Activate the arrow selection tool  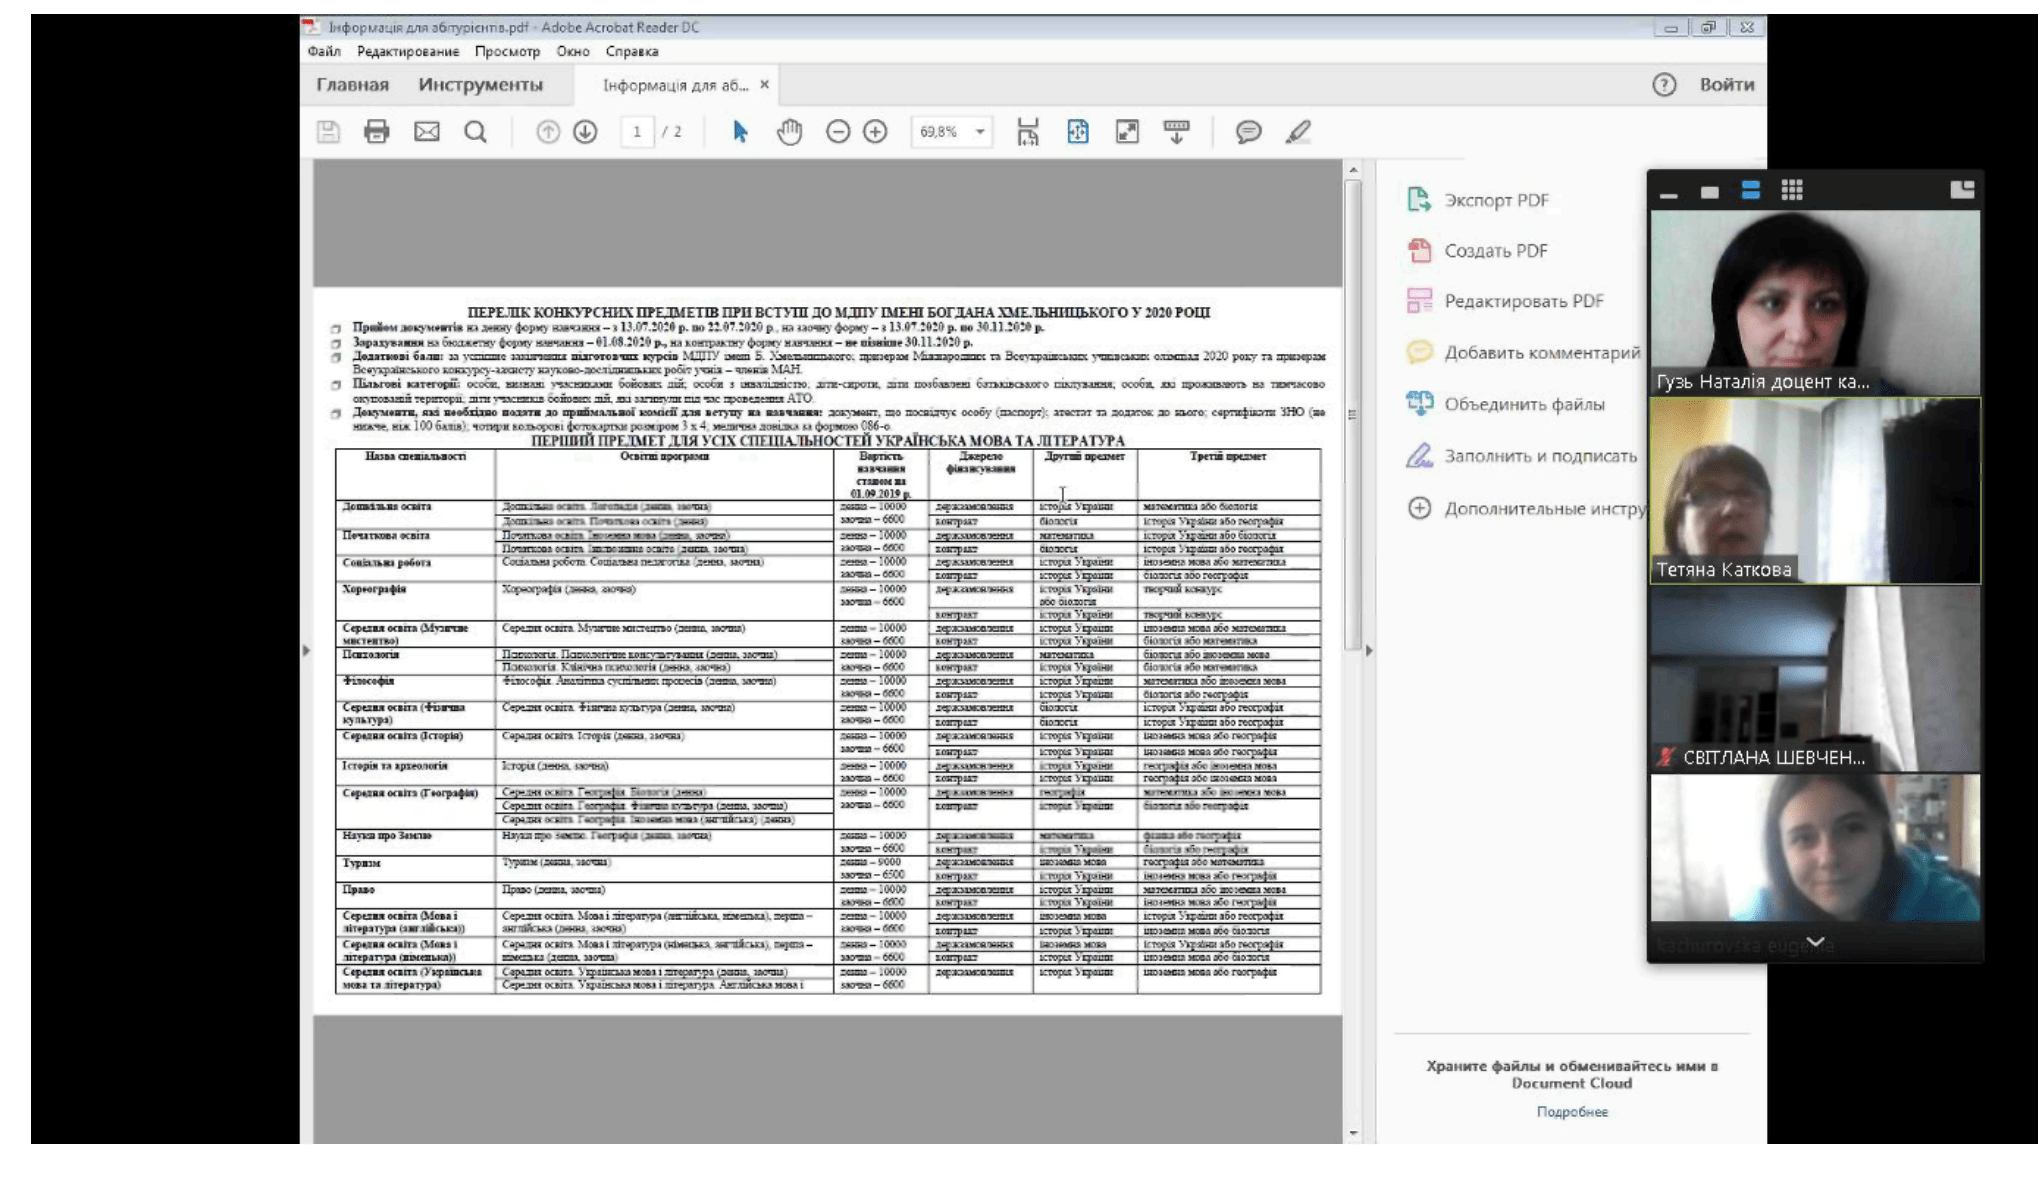pyautogui.click(x=740, y=132)
